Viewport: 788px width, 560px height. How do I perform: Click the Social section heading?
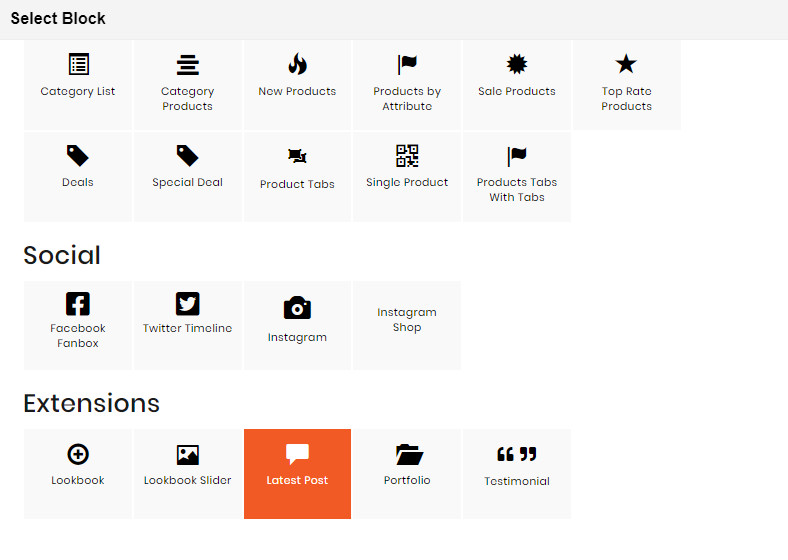pos(62,255)
